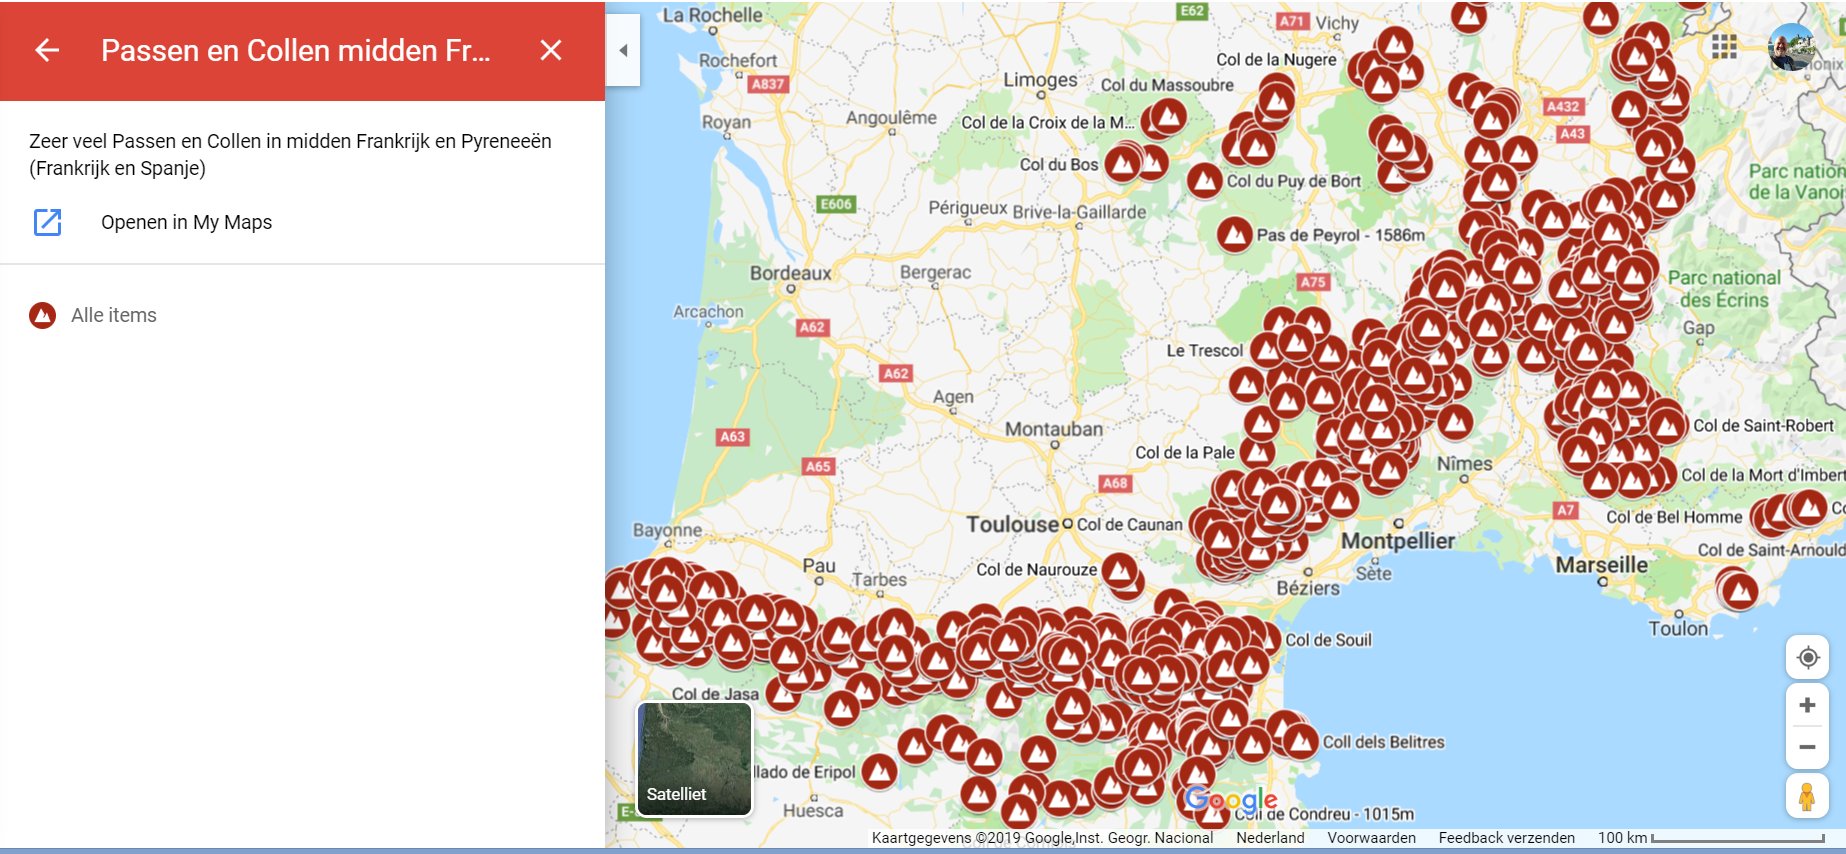Go back using the header arrow

47,50
